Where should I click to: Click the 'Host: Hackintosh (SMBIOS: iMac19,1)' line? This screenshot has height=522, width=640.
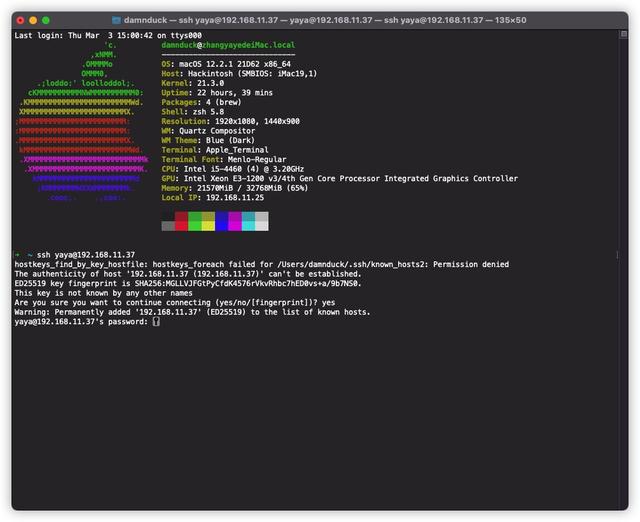(x=239, y=74)
